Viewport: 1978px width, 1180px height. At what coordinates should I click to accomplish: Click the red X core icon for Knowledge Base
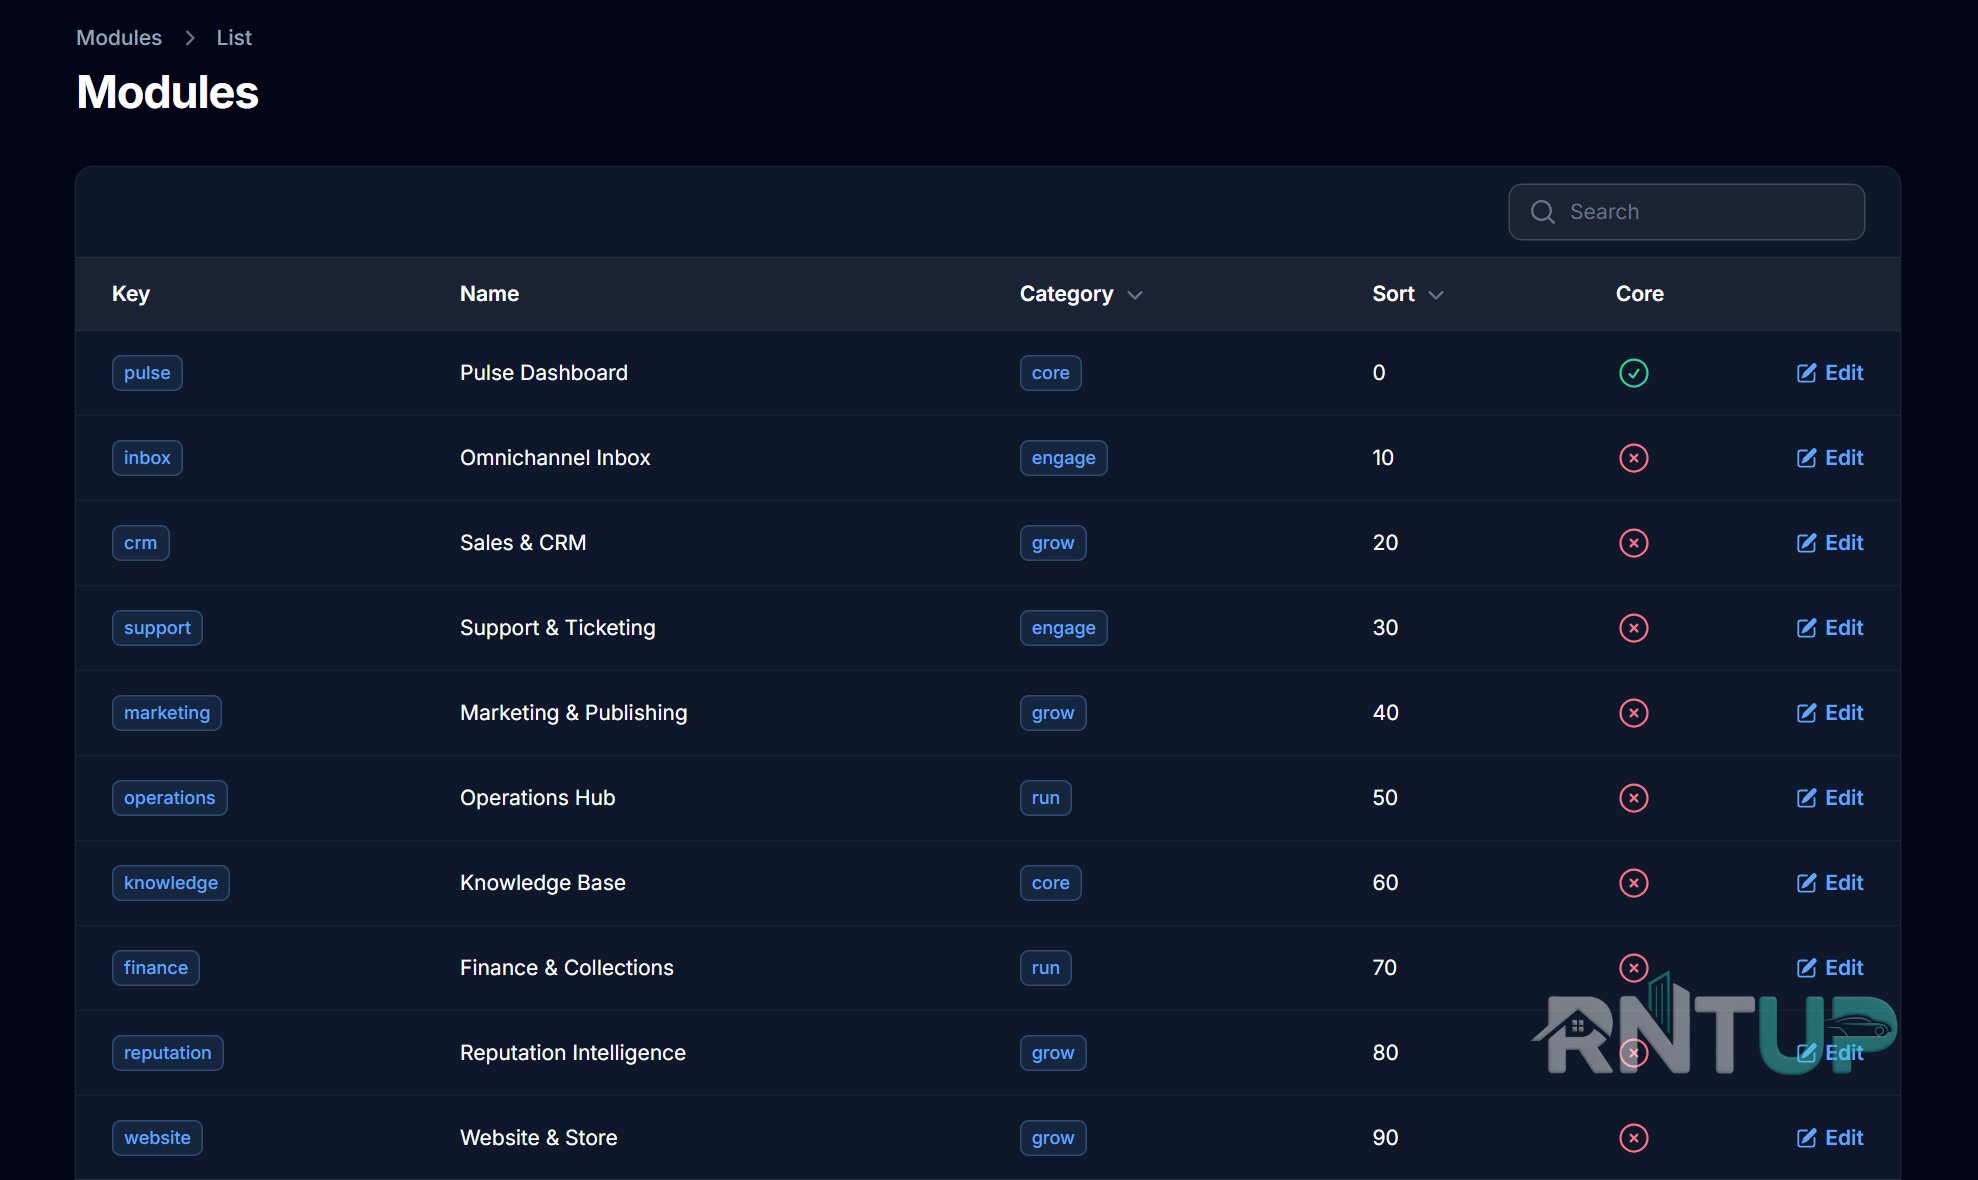[1633, 883]
